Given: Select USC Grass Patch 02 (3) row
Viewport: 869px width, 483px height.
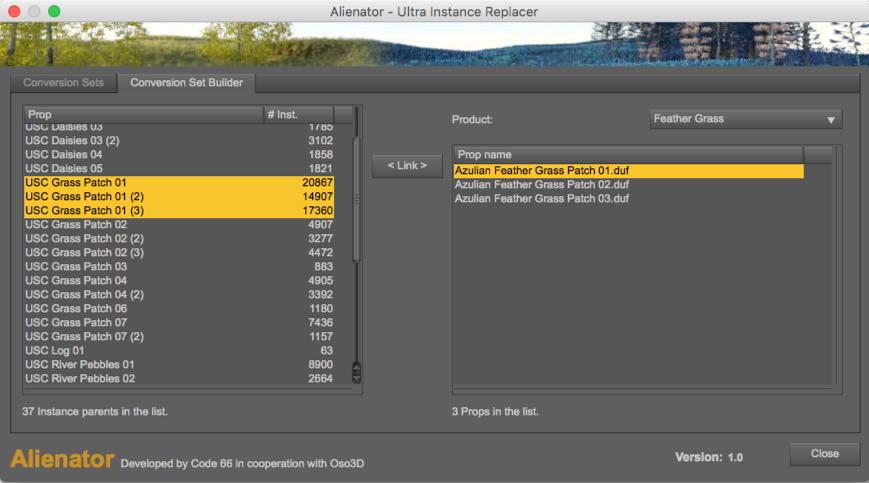Looking at the screenshot, I should coord(178,253).
